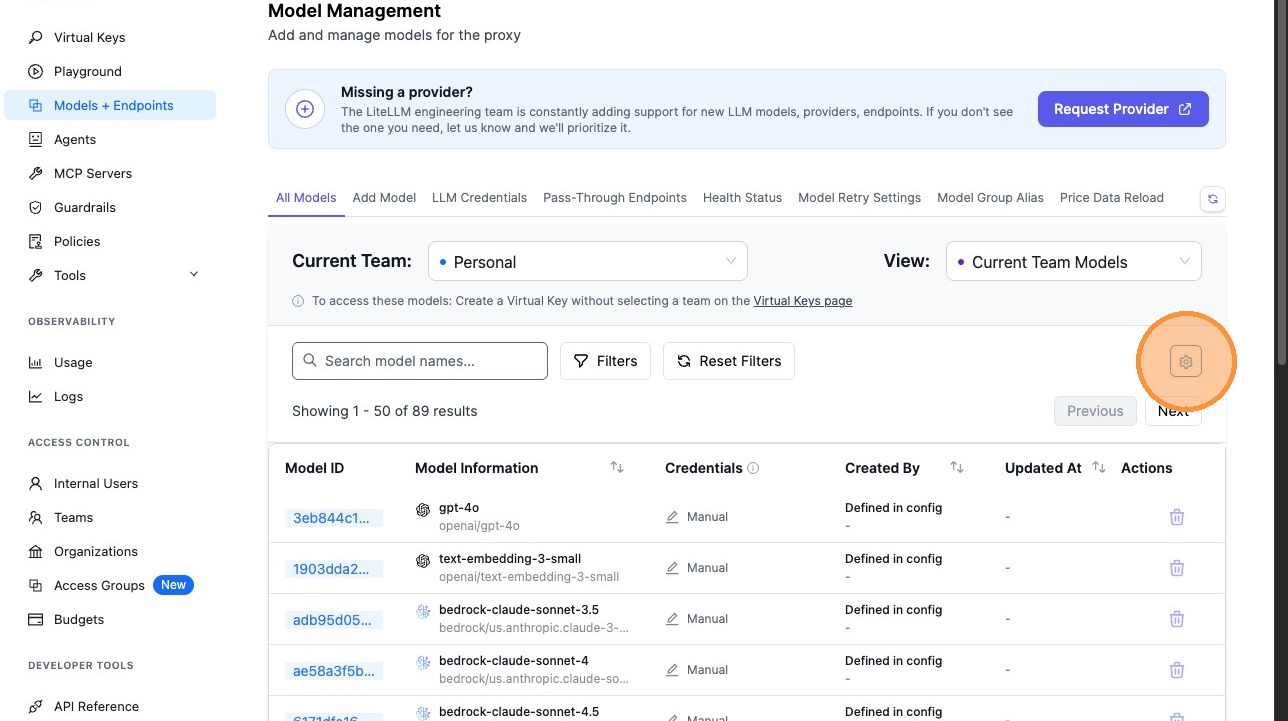Sort the Updated At column
This screenshot has width=1288, height=721.
click(x=1099, y=468)
